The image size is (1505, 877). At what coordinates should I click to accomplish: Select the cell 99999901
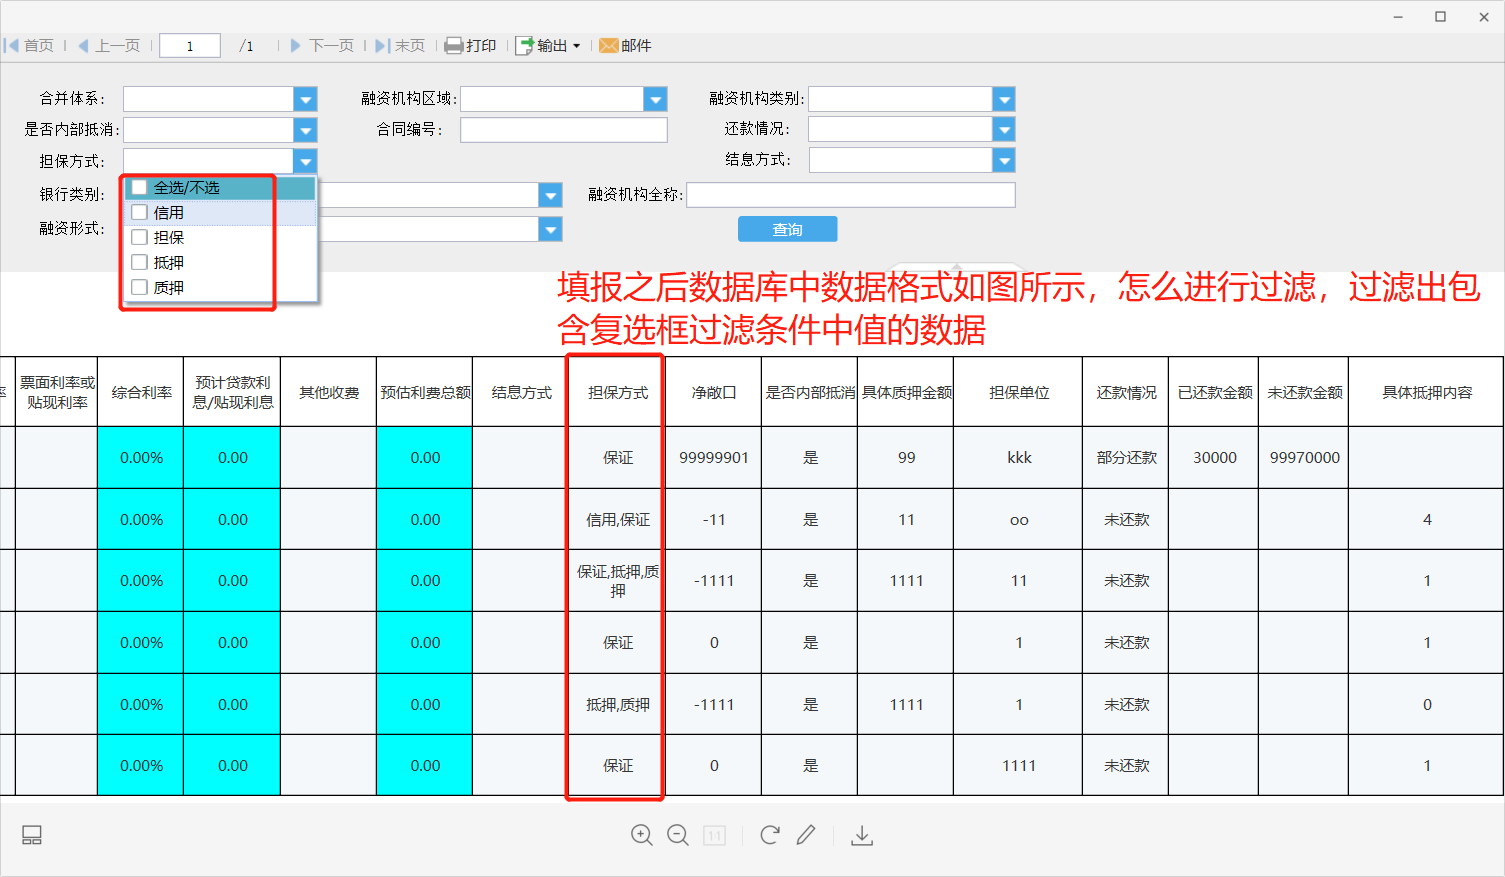(x=714, y=457)
